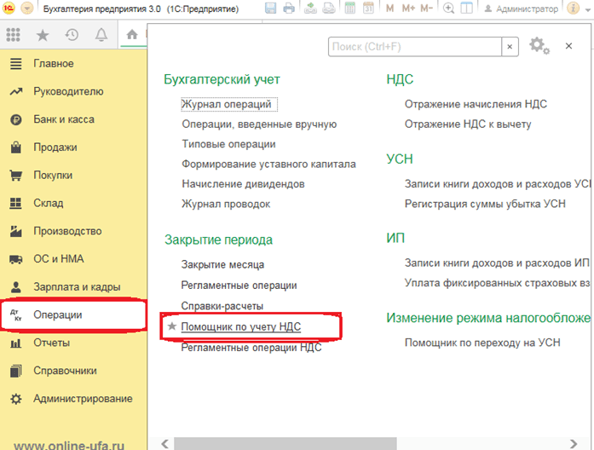Open Записи книги доходов и расходов УСН
This screenshot has width=594, height=450.
tap(498, 184)
